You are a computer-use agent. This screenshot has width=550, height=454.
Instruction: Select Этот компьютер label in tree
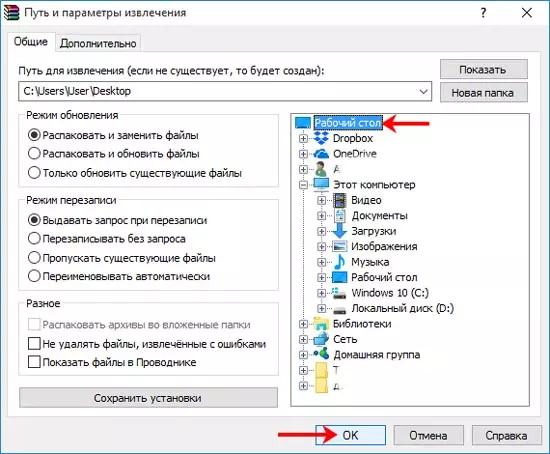pos(374,185)
